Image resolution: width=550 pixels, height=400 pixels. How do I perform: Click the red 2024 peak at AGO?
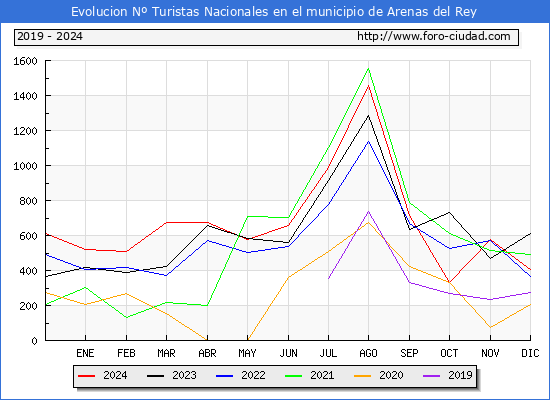point(368,85)
